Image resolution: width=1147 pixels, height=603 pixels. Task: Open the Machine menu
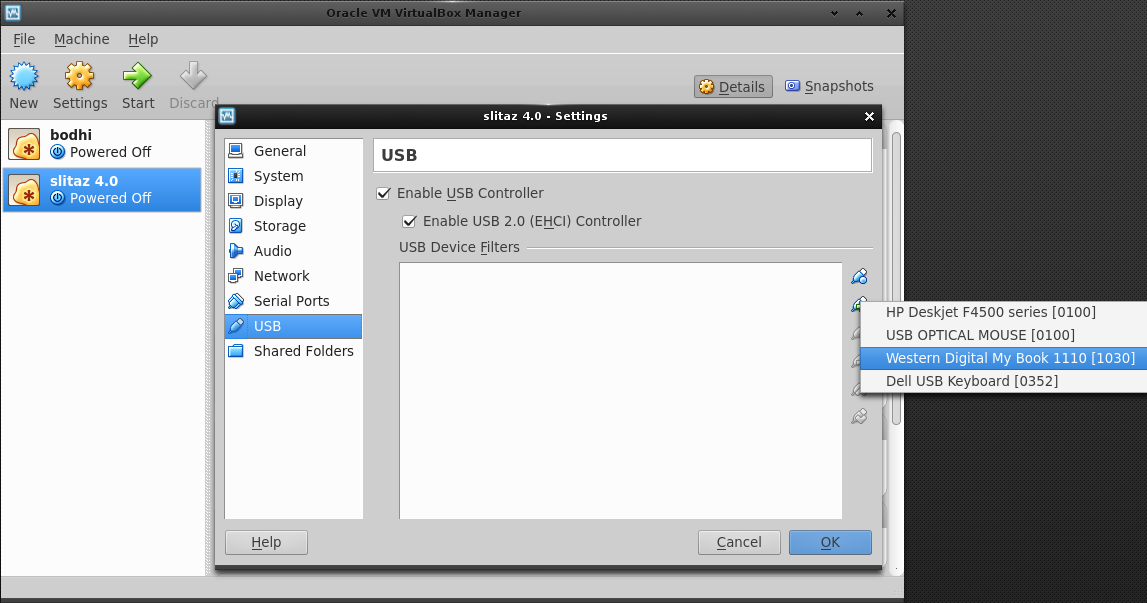tap(81, 39)
